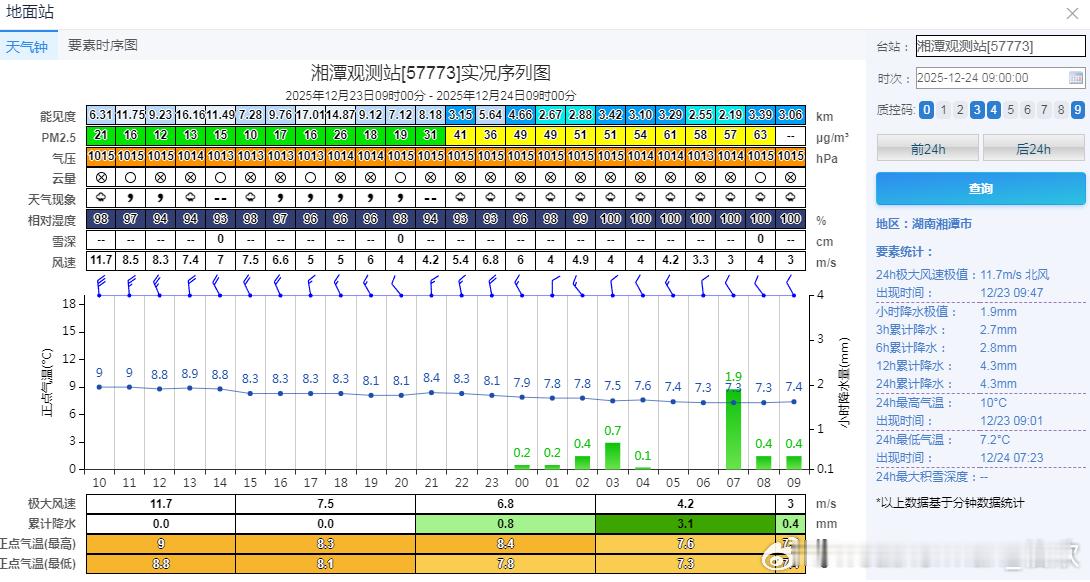The height and width of the screenshot is (582, 1090).
Task: Select the relative humidity cell showing 99
Action: tap(580, 219)
